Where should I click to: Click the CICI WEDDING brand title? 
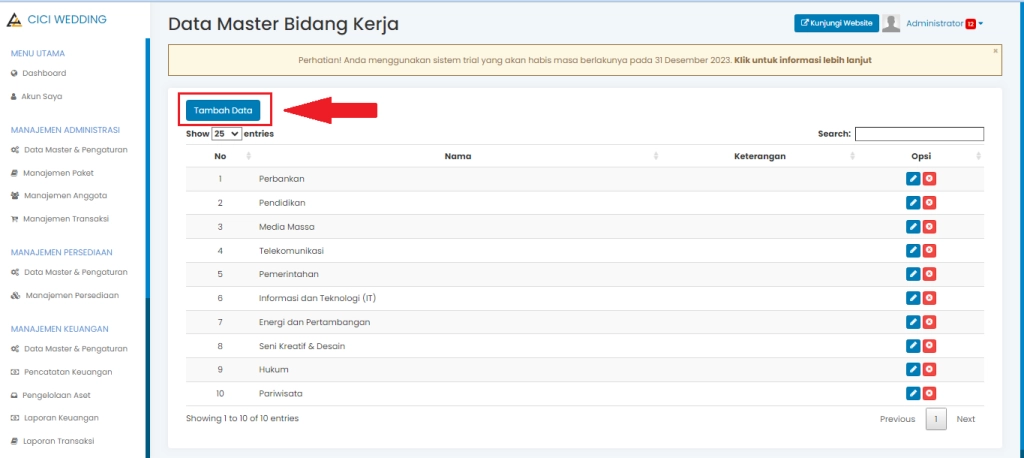(x=67, y=20)
